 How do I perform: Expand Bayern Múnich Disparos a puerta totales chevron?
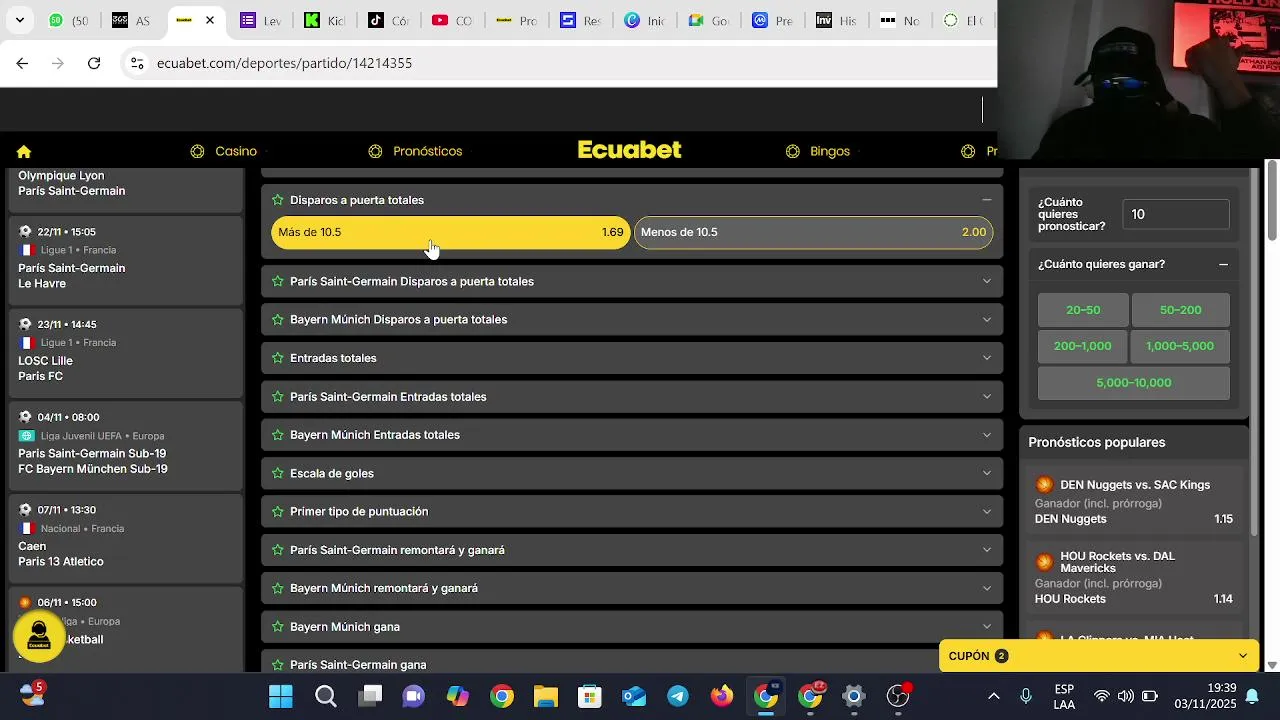(986, 320)
